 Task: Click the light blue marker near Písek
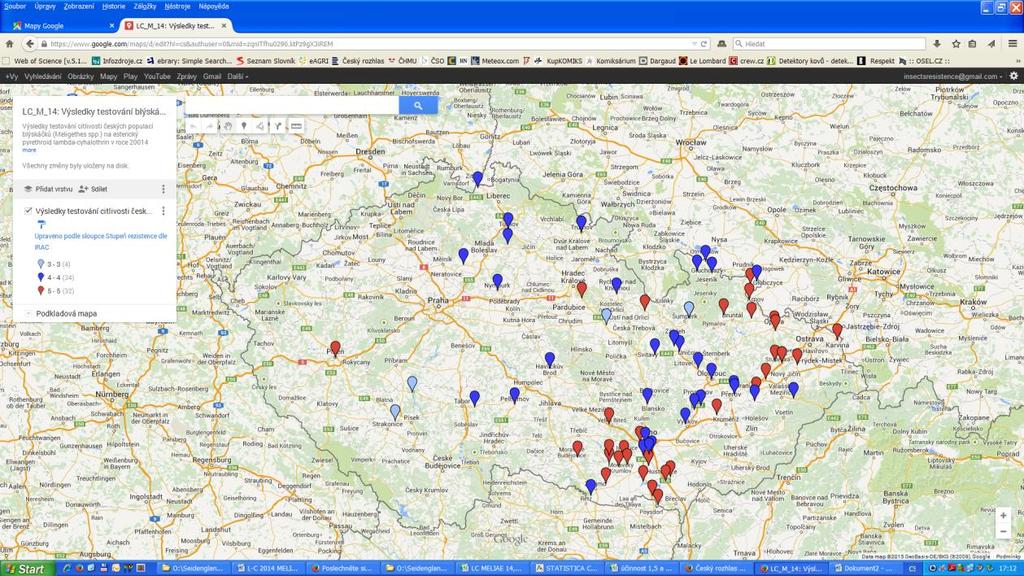[x=394, y=411]
